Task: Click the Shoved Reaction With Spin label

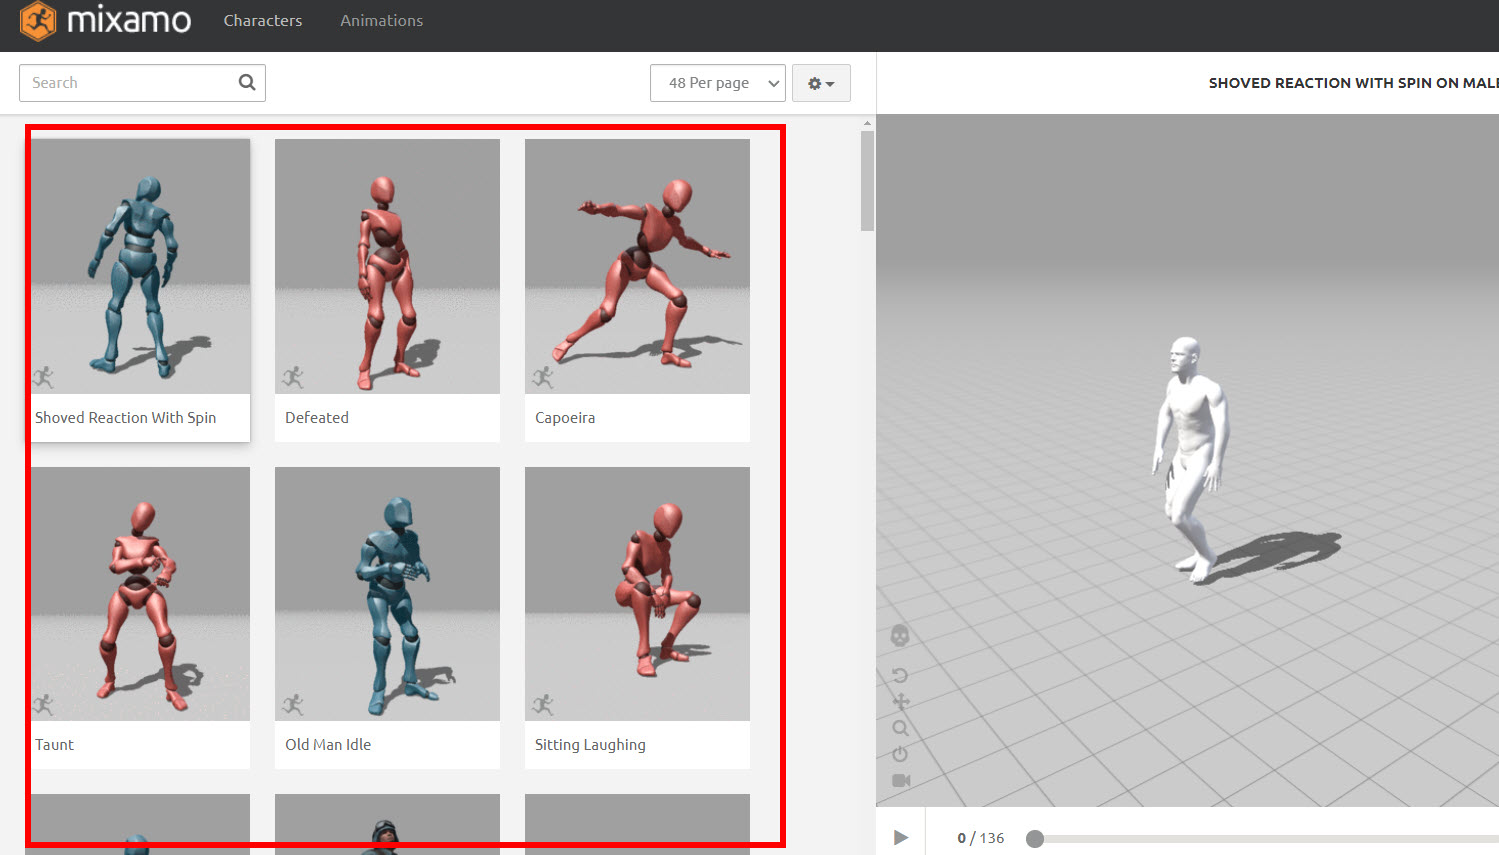Action: [125, 418]
